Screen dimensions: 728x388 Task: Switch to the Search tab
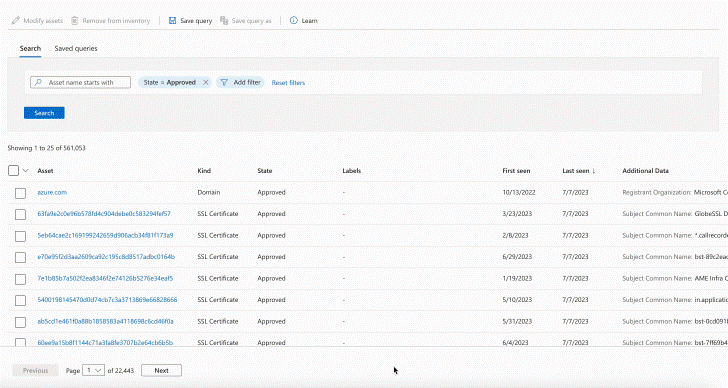[30, 48]
